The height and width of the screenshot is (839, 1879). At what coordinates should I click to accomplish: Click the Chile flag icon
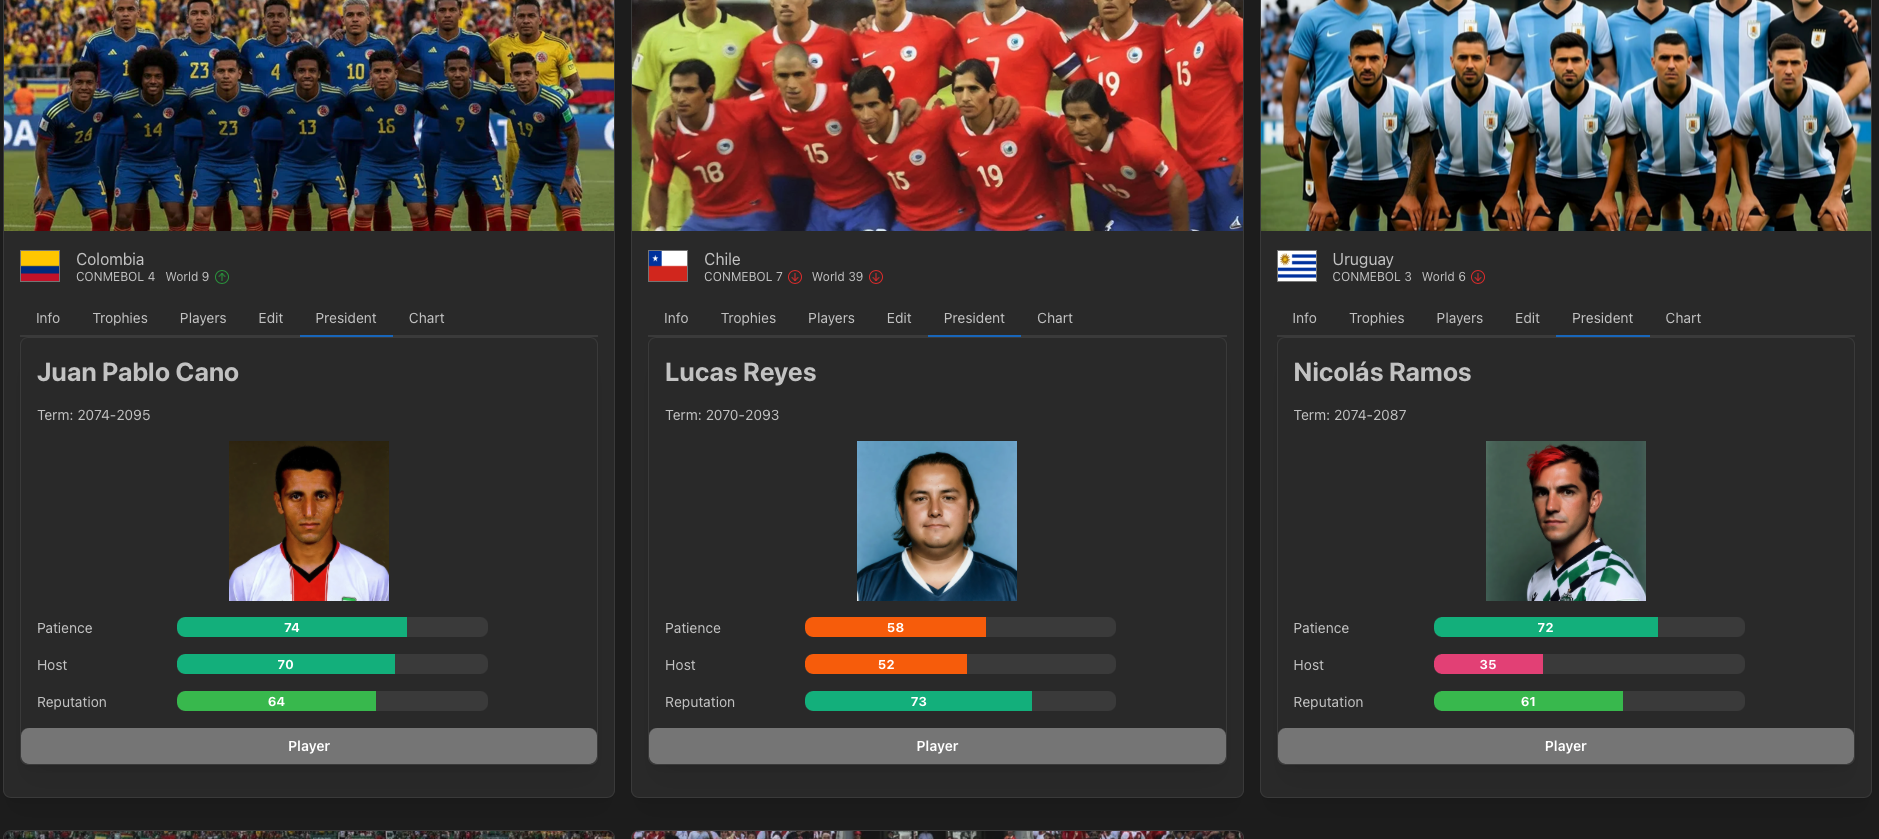tap(668, 266)
